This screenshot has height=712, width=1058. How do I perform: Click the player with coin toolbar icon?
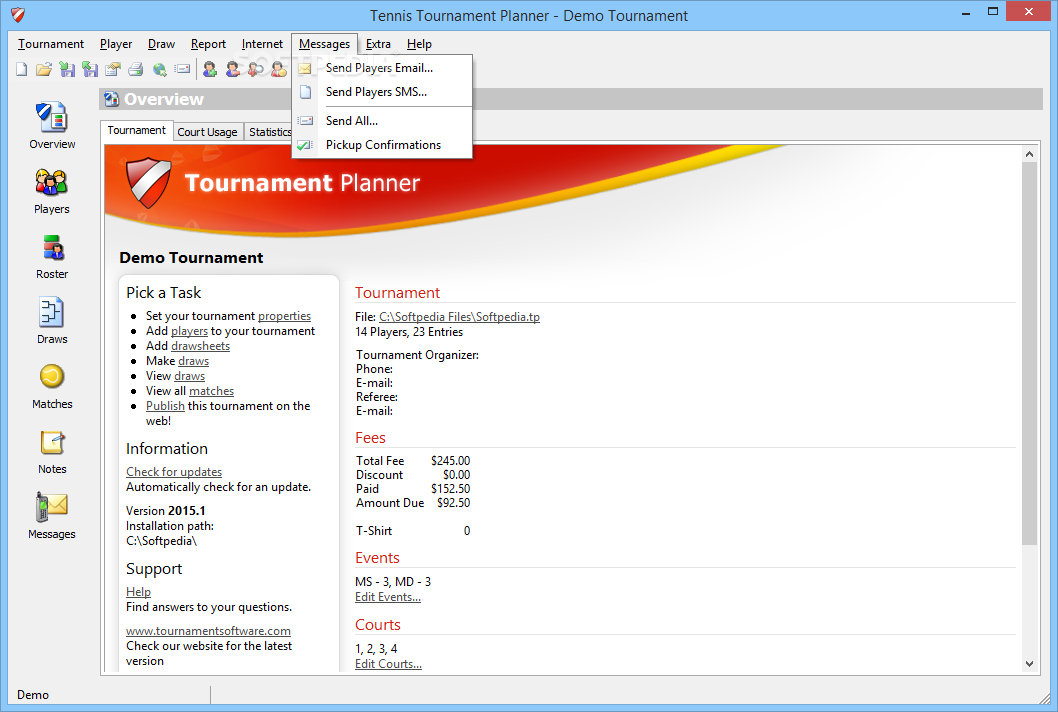(279, 69)
